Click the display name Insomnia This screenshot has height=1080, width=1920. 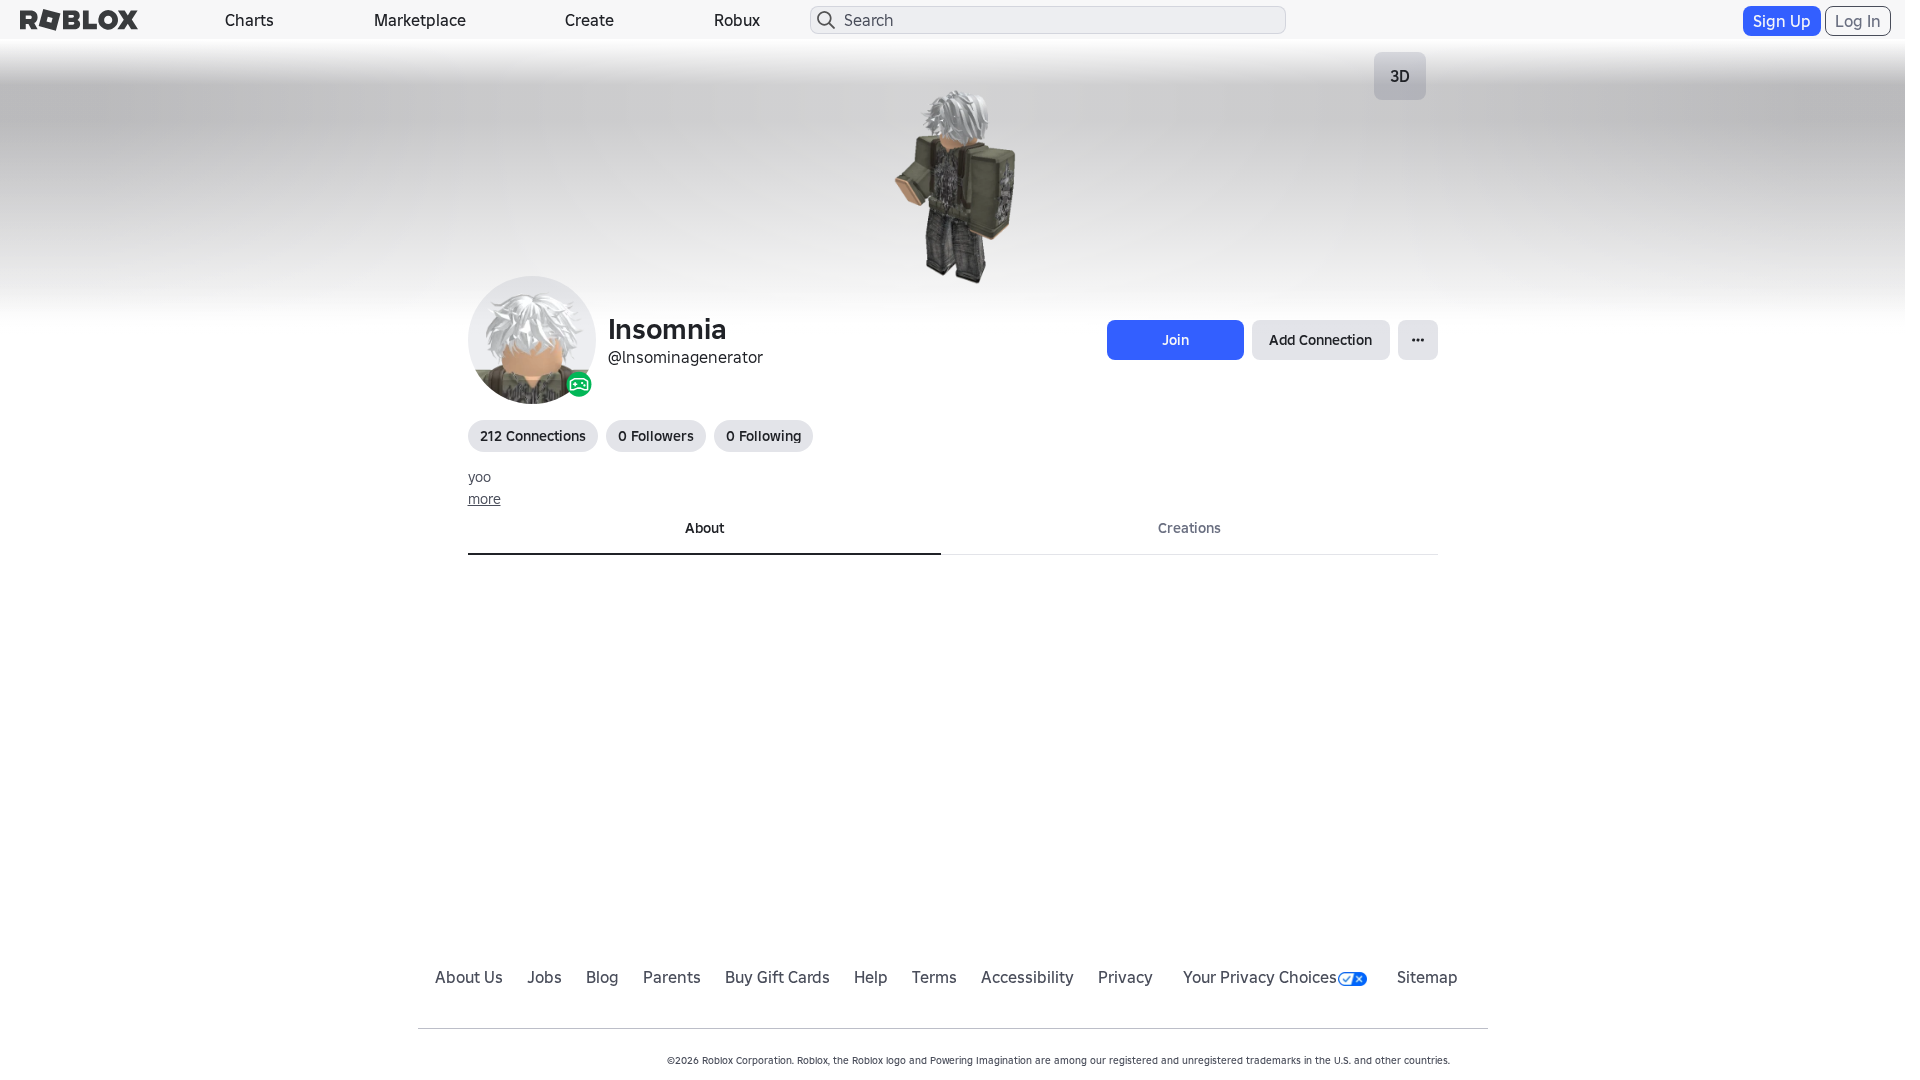click(x=667, y=329)
